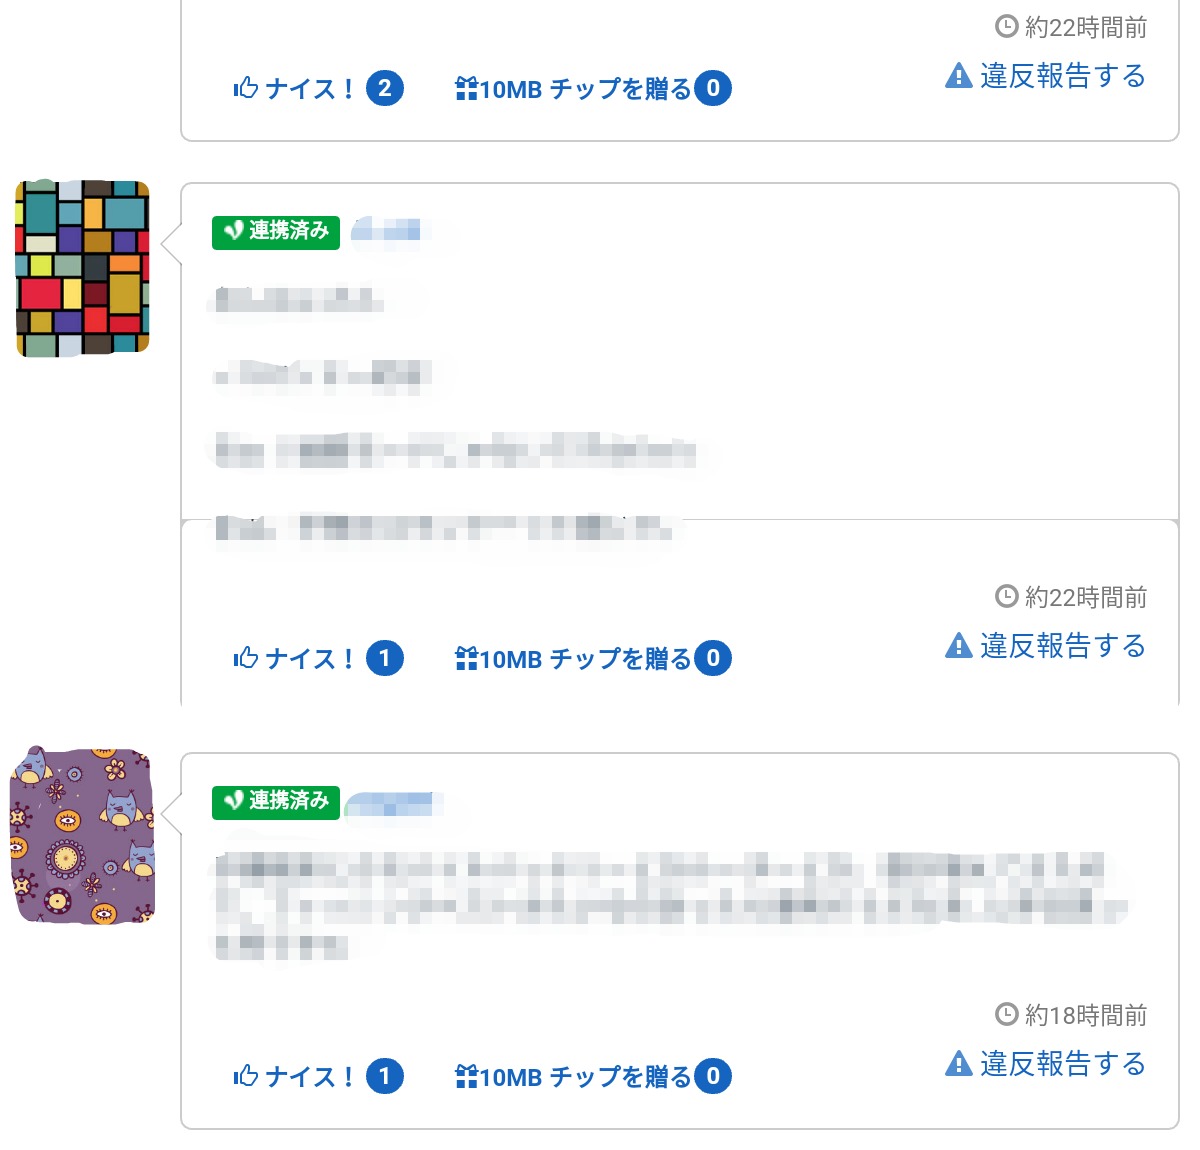Click the 連携済み badge on bottom post
1200x1150 pixels.
(x=276, y=802)
